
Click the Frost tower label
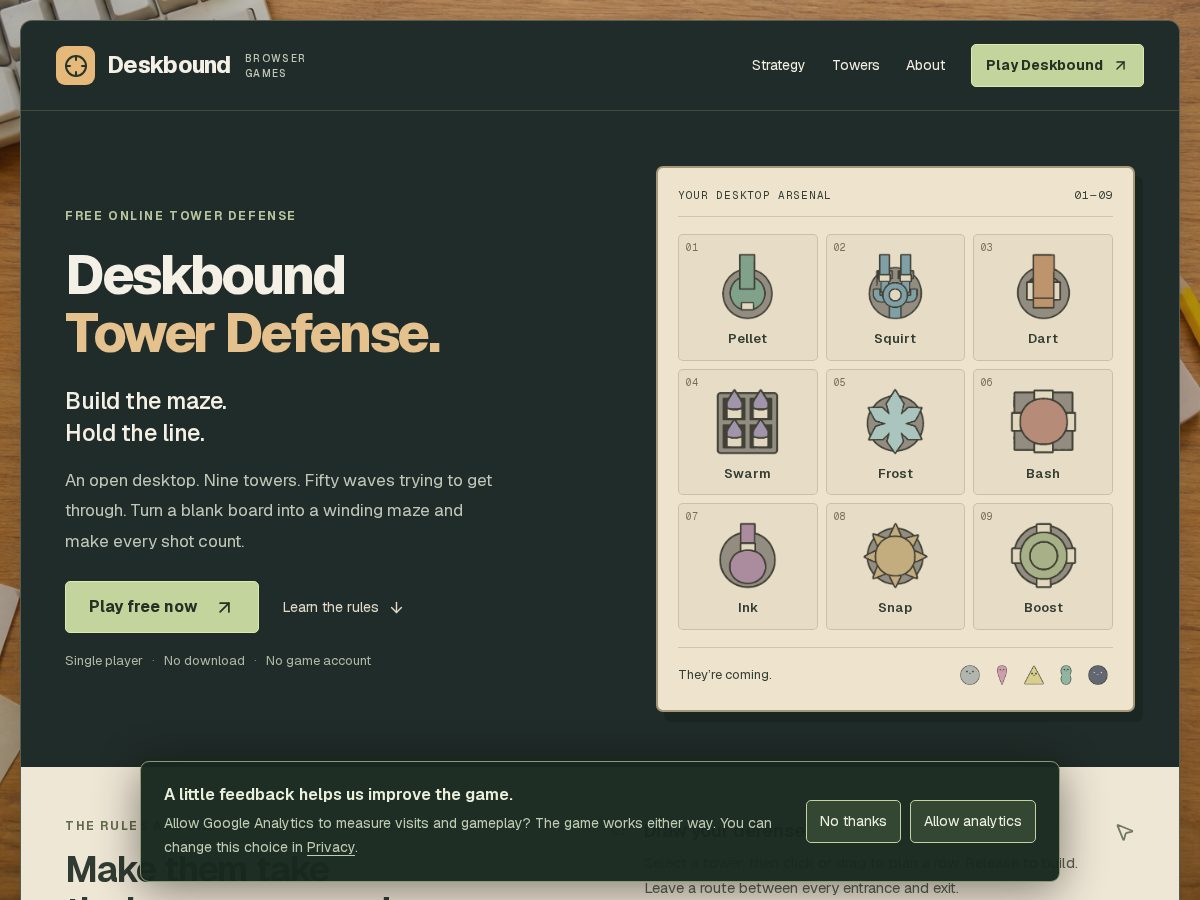click(895, 474)
